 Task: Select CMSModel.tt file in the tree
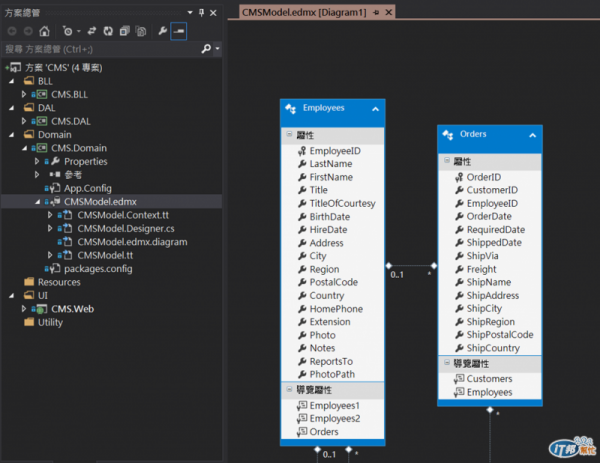click(105, 255)
